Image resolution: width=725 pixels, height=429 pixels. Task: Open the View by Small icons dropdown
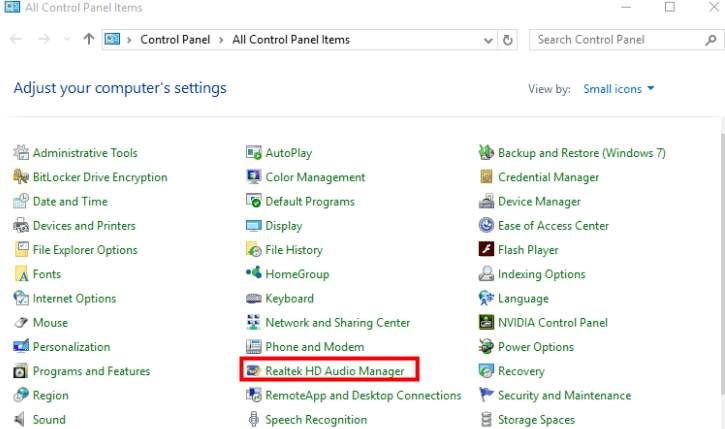(x=619, y=89)
